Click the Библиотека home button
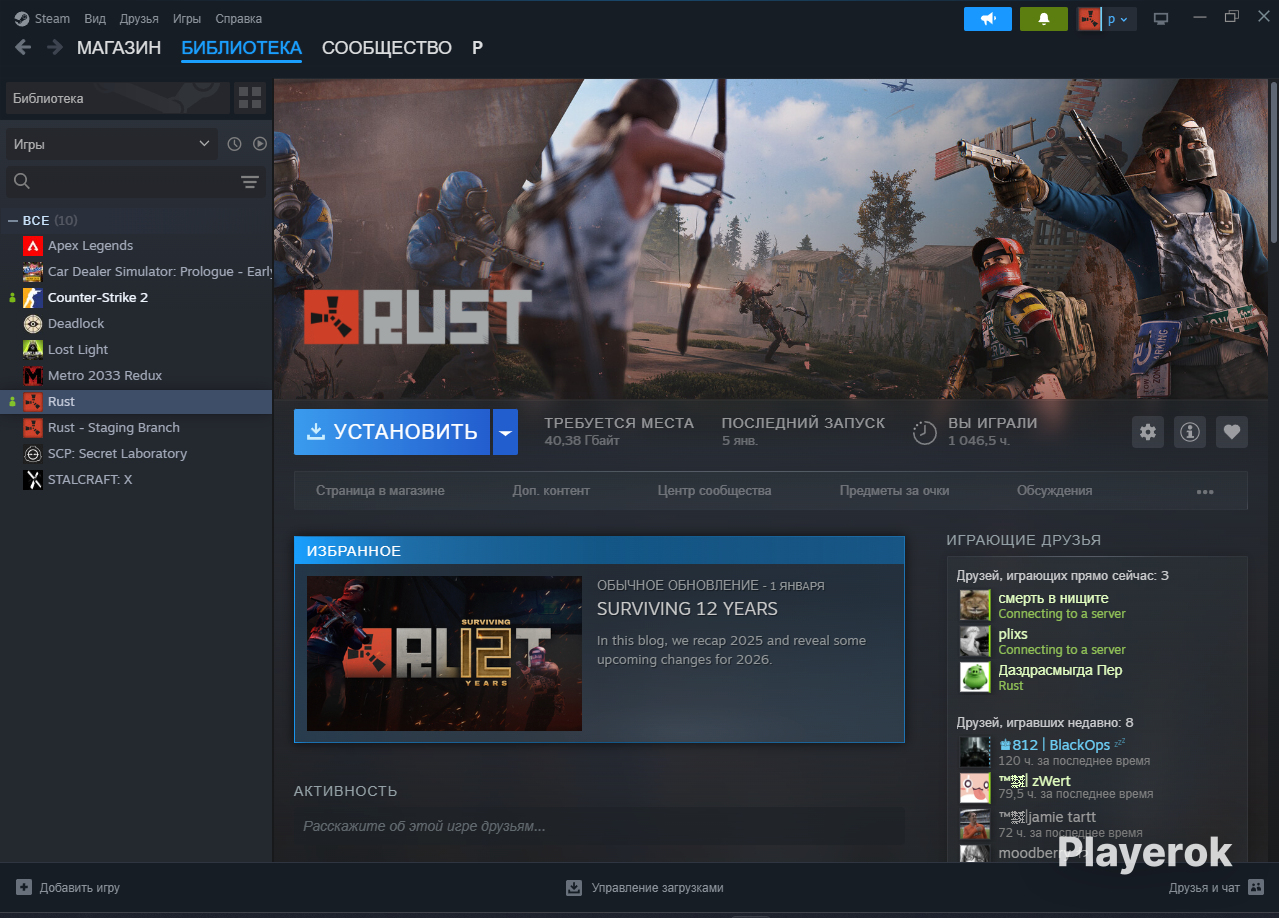This screenshot has height=918, width=1279. (118, 98)
